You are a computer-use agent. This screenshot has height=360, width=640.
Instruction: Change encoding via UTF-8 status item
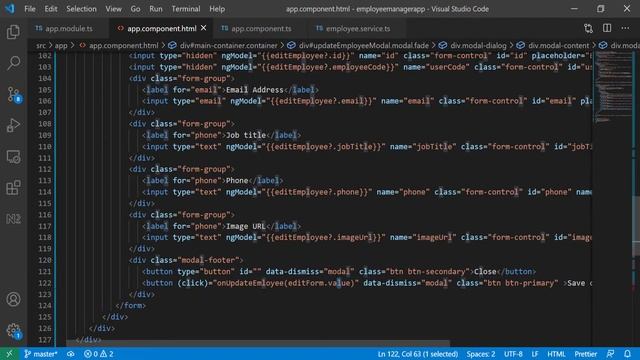click(513, 354)
